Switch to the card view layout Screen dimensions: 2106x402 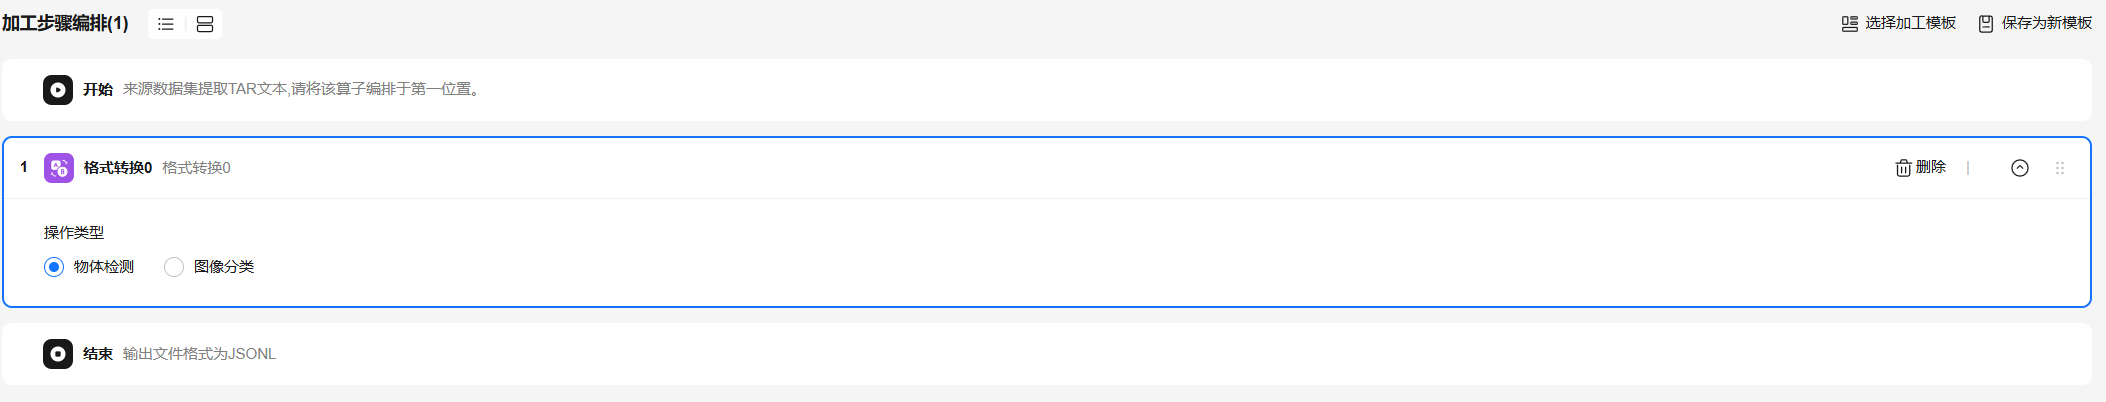(x=205, y=24)
